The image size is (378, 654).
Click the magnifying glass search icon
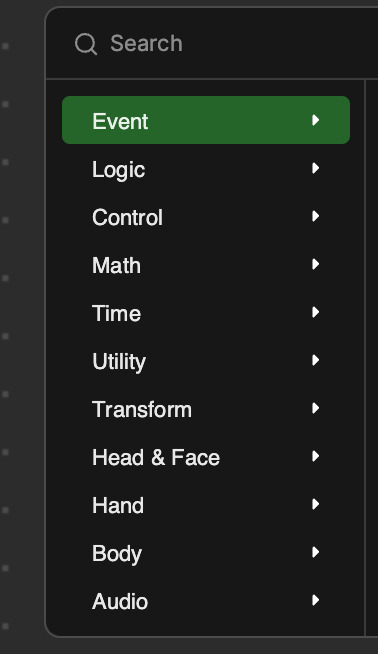pyautogui.click(x=86, y=44)
